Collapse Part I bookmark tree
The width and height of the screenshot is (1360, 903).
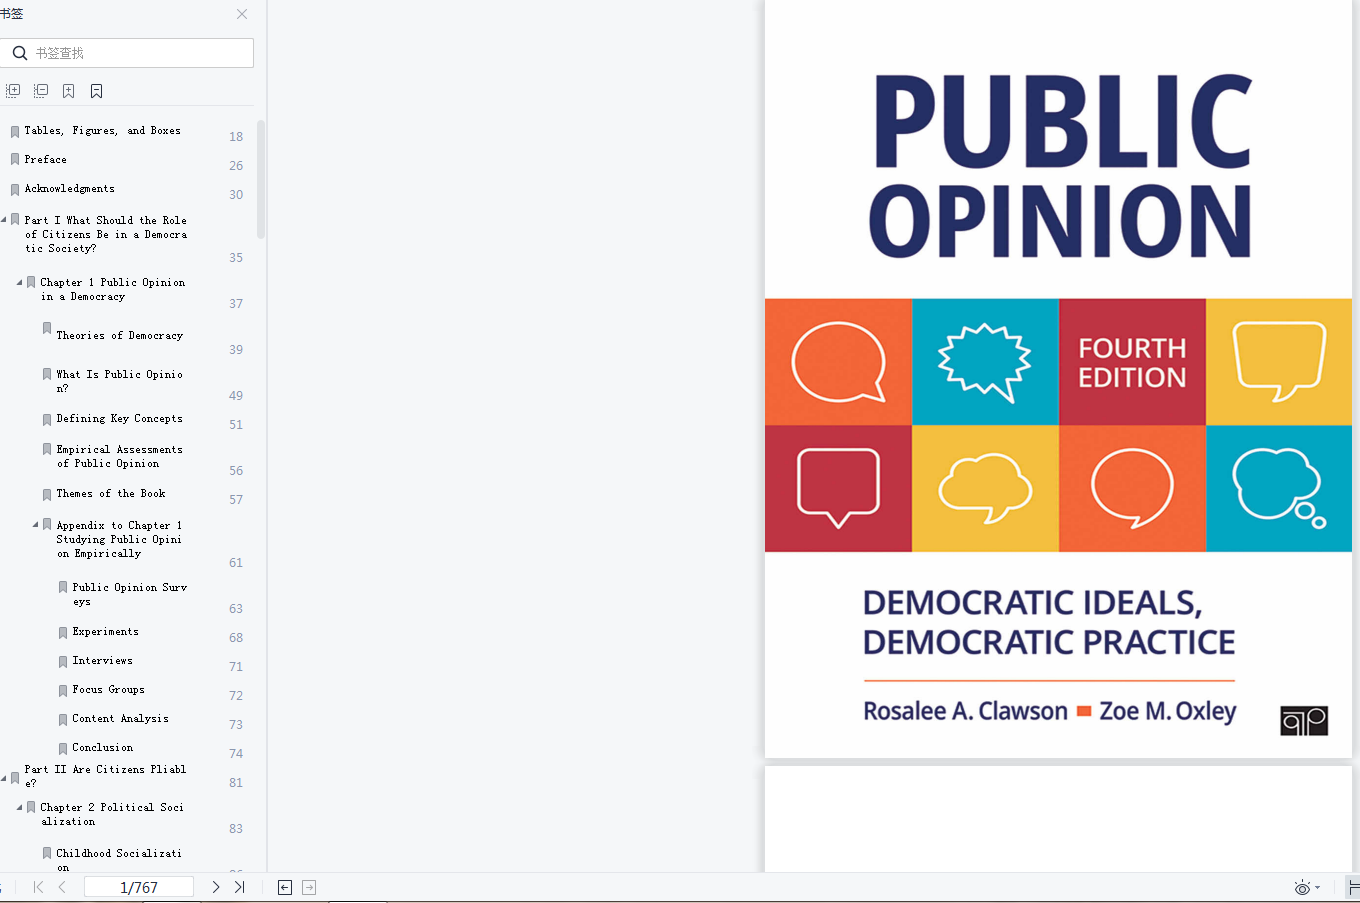[4, 220]
